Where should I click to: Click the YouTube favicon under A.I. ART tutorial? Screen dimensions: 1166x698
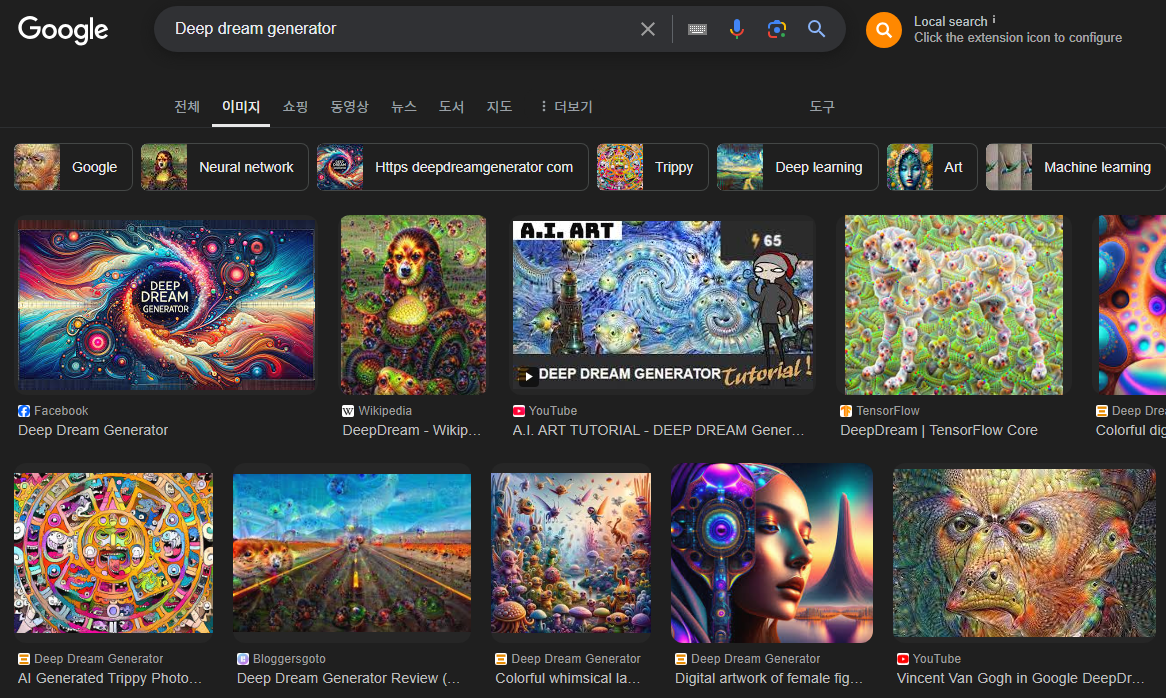click(x=519, y=411)
